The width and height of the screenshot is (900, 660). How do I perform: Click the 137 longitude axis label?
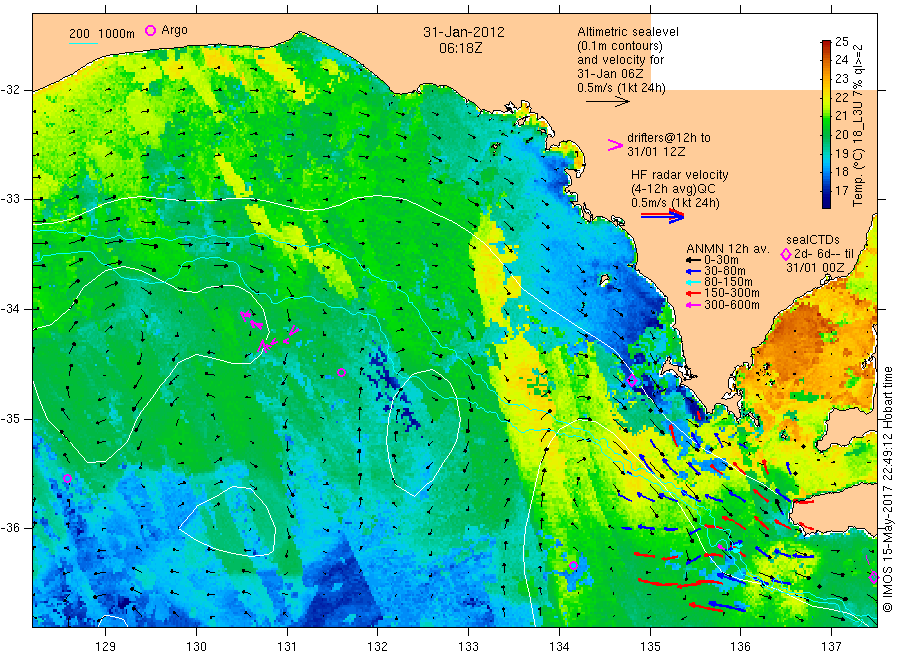pos(831,646)
